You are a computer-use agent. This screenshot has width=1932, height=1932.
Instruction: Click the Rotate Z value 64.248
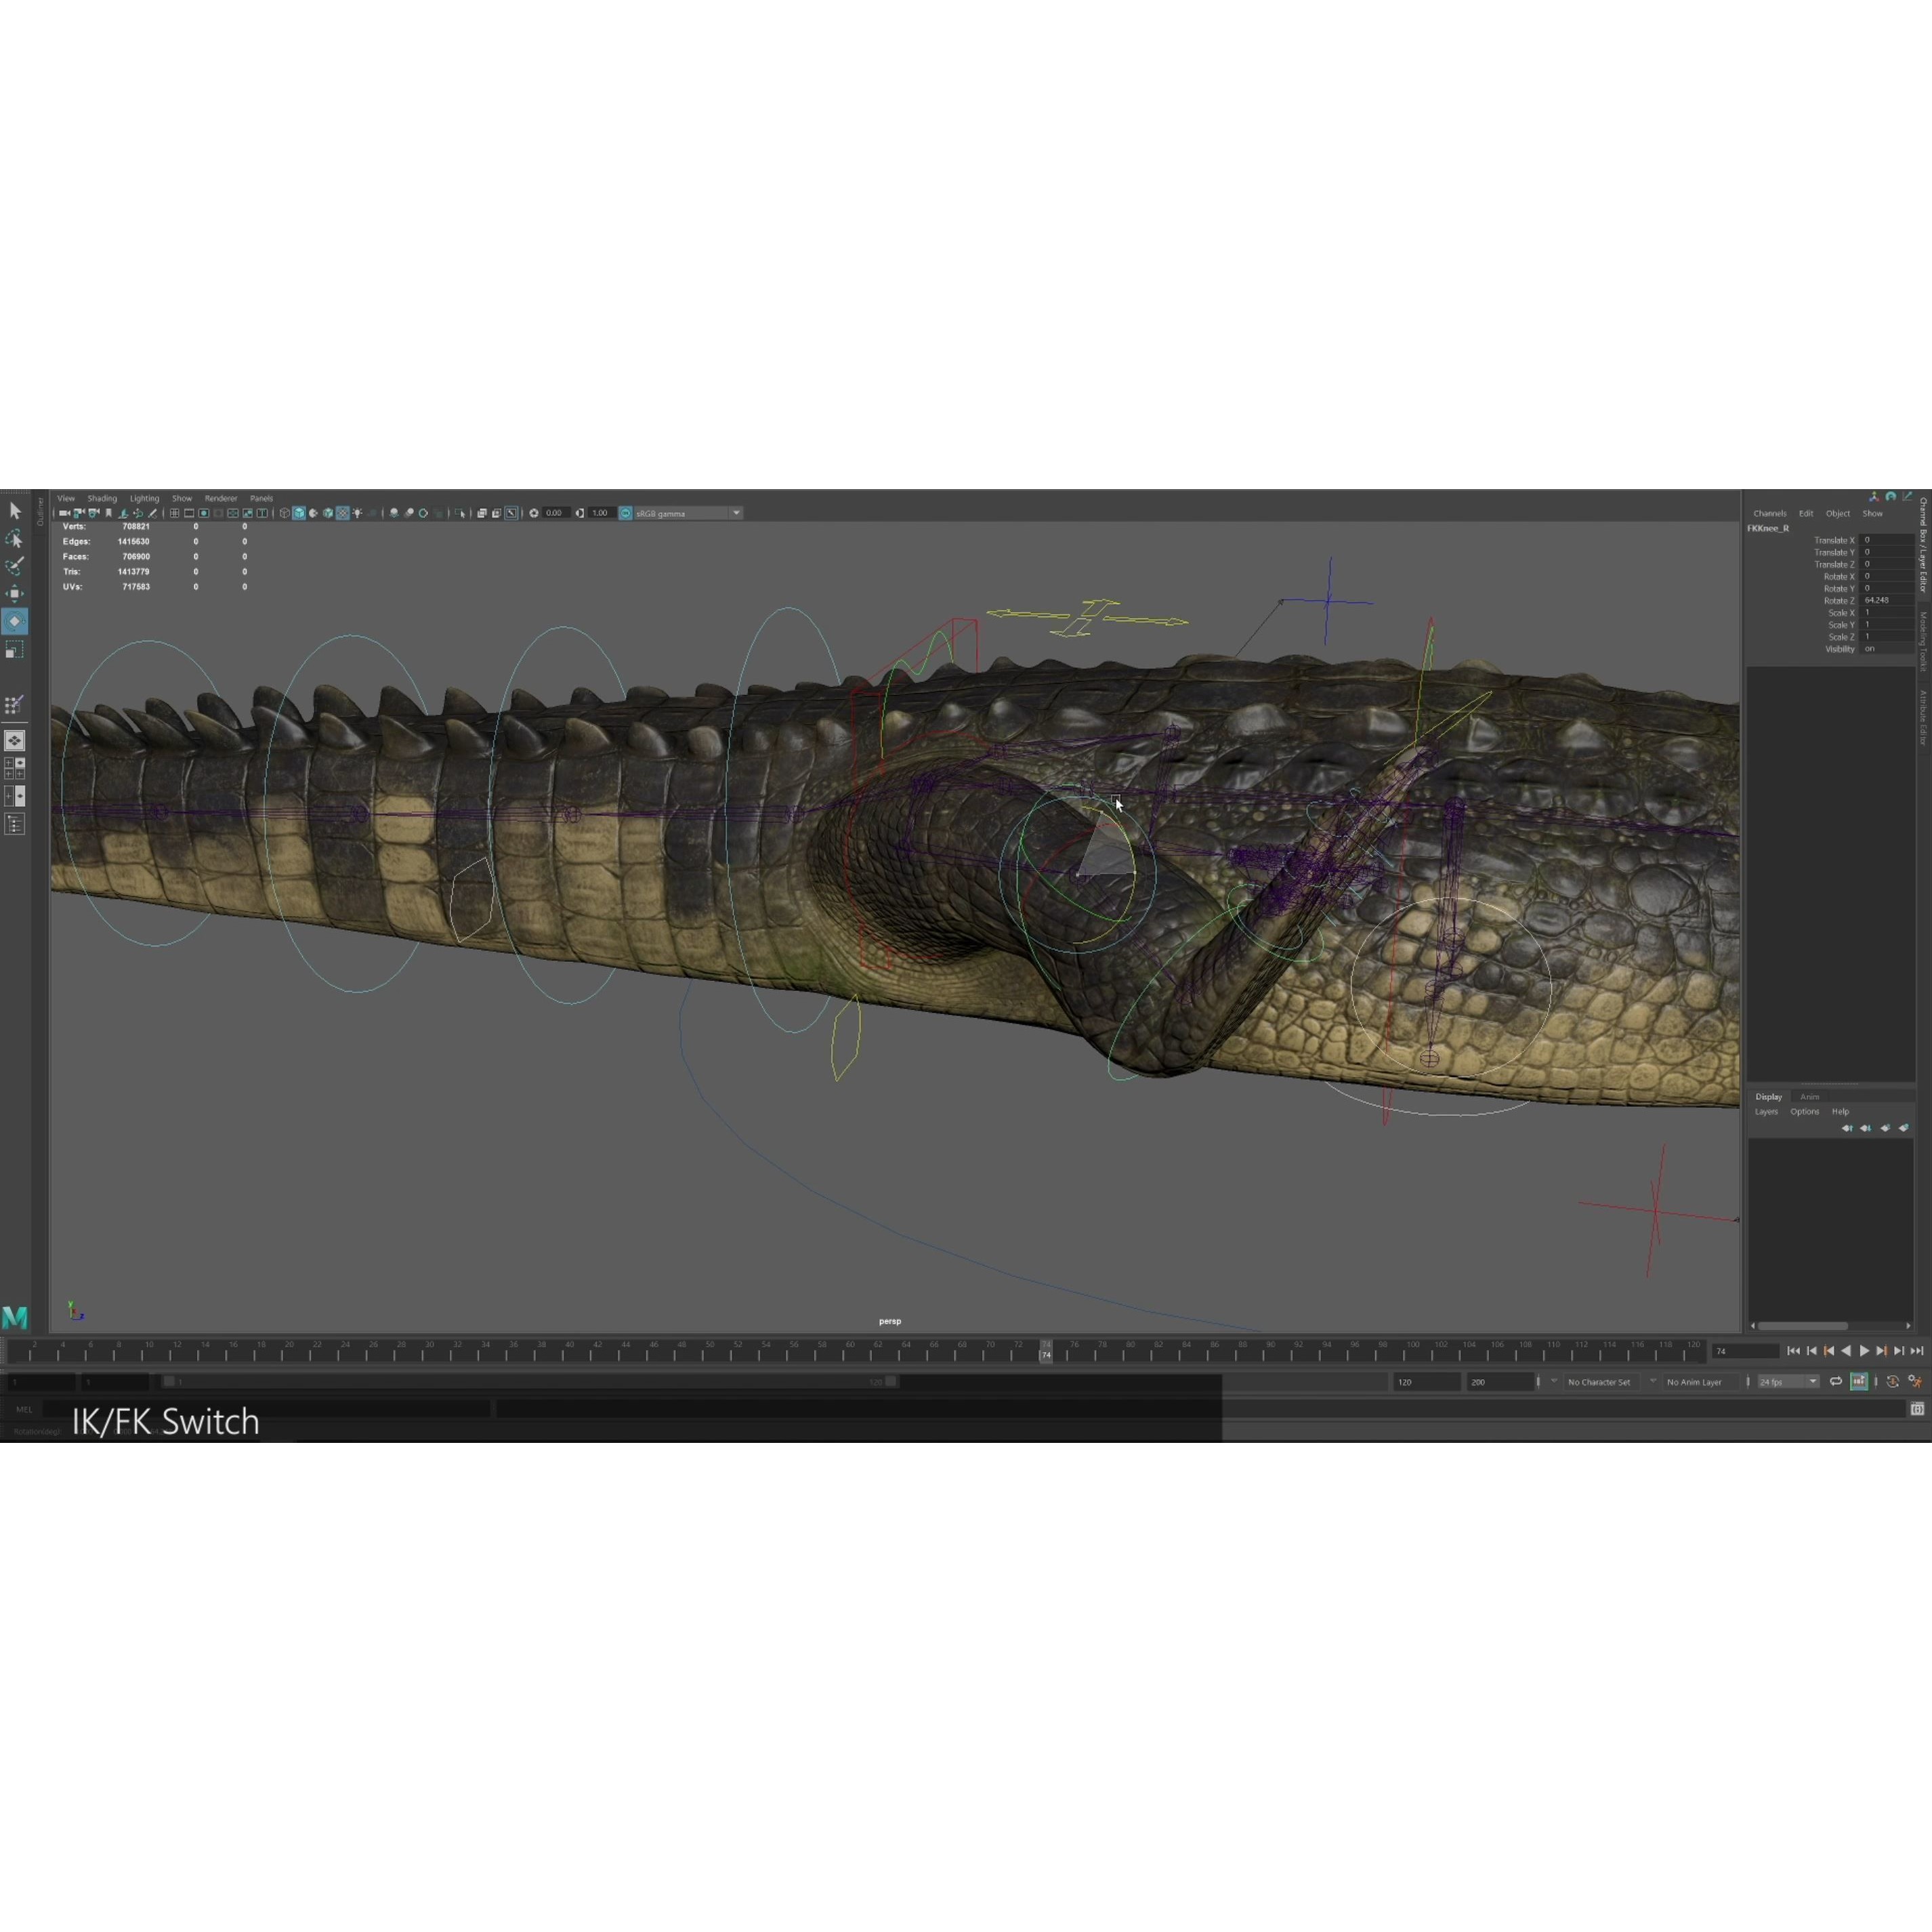point(1887,600)
